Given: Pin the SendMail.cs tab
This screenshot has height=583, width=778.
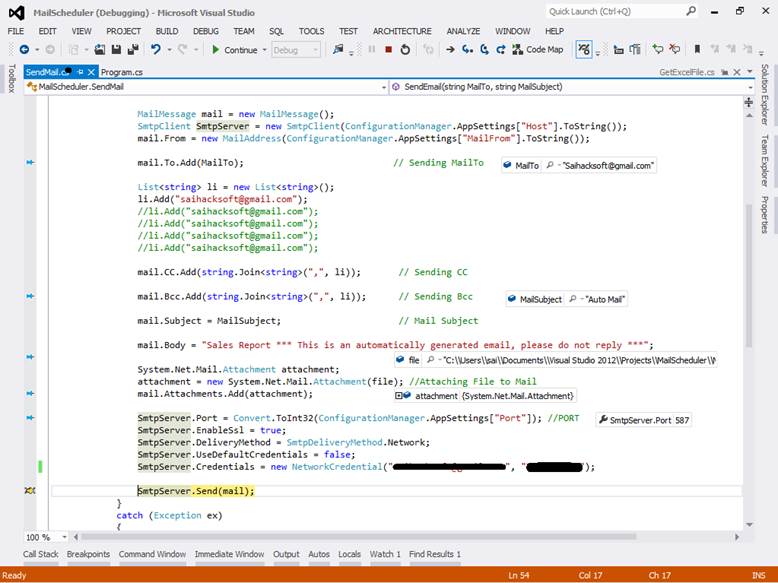Looking at the screenshot, I should (79, 72).
